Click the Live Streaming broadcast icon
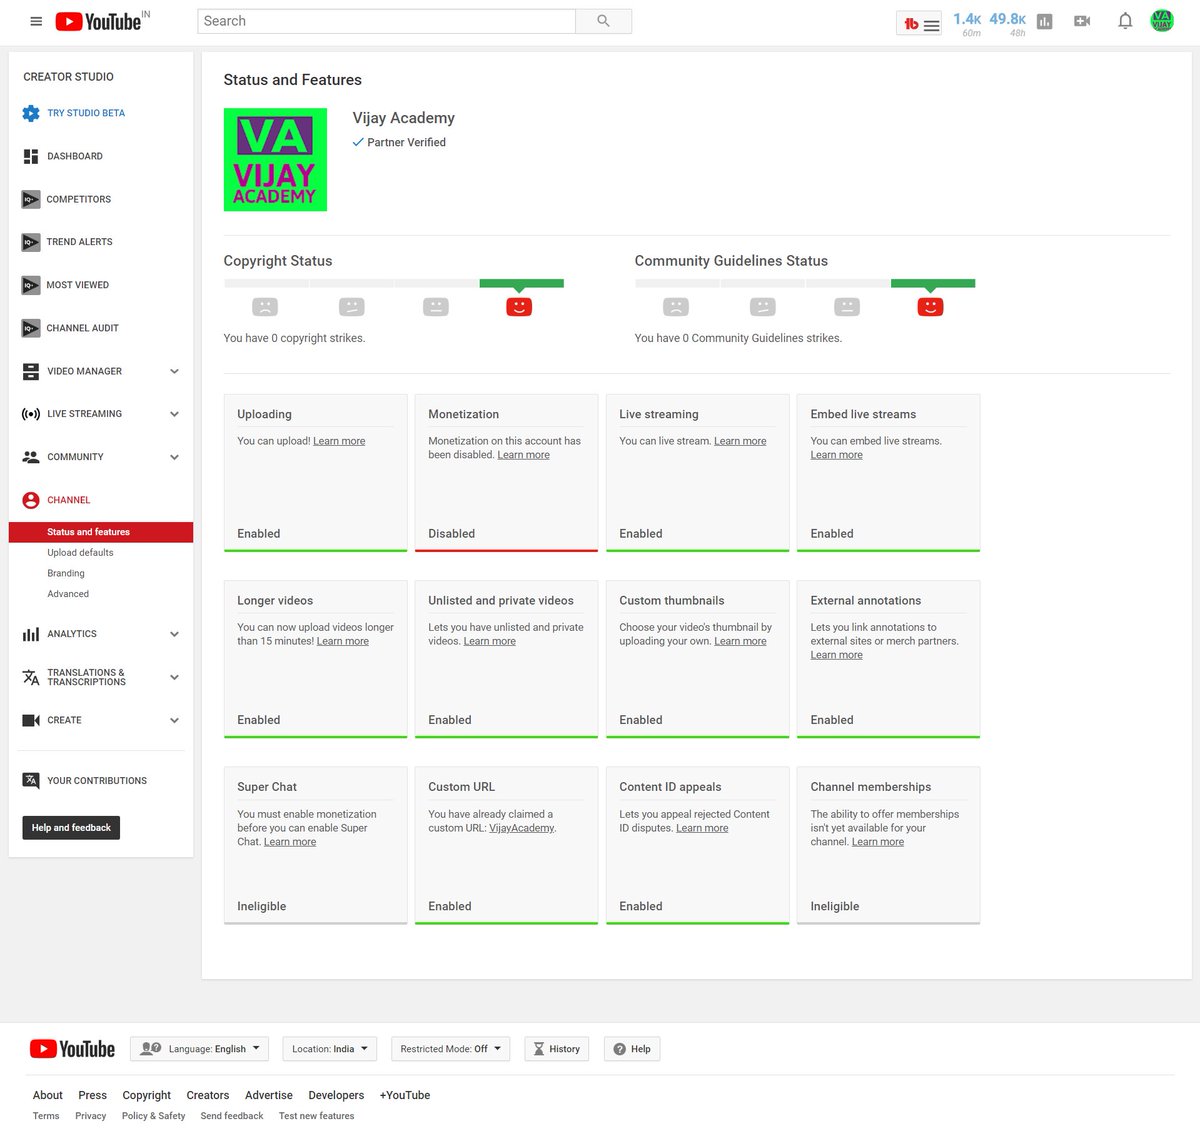Viewport: 1200px width, 1146px height. [x=31, y=414]
